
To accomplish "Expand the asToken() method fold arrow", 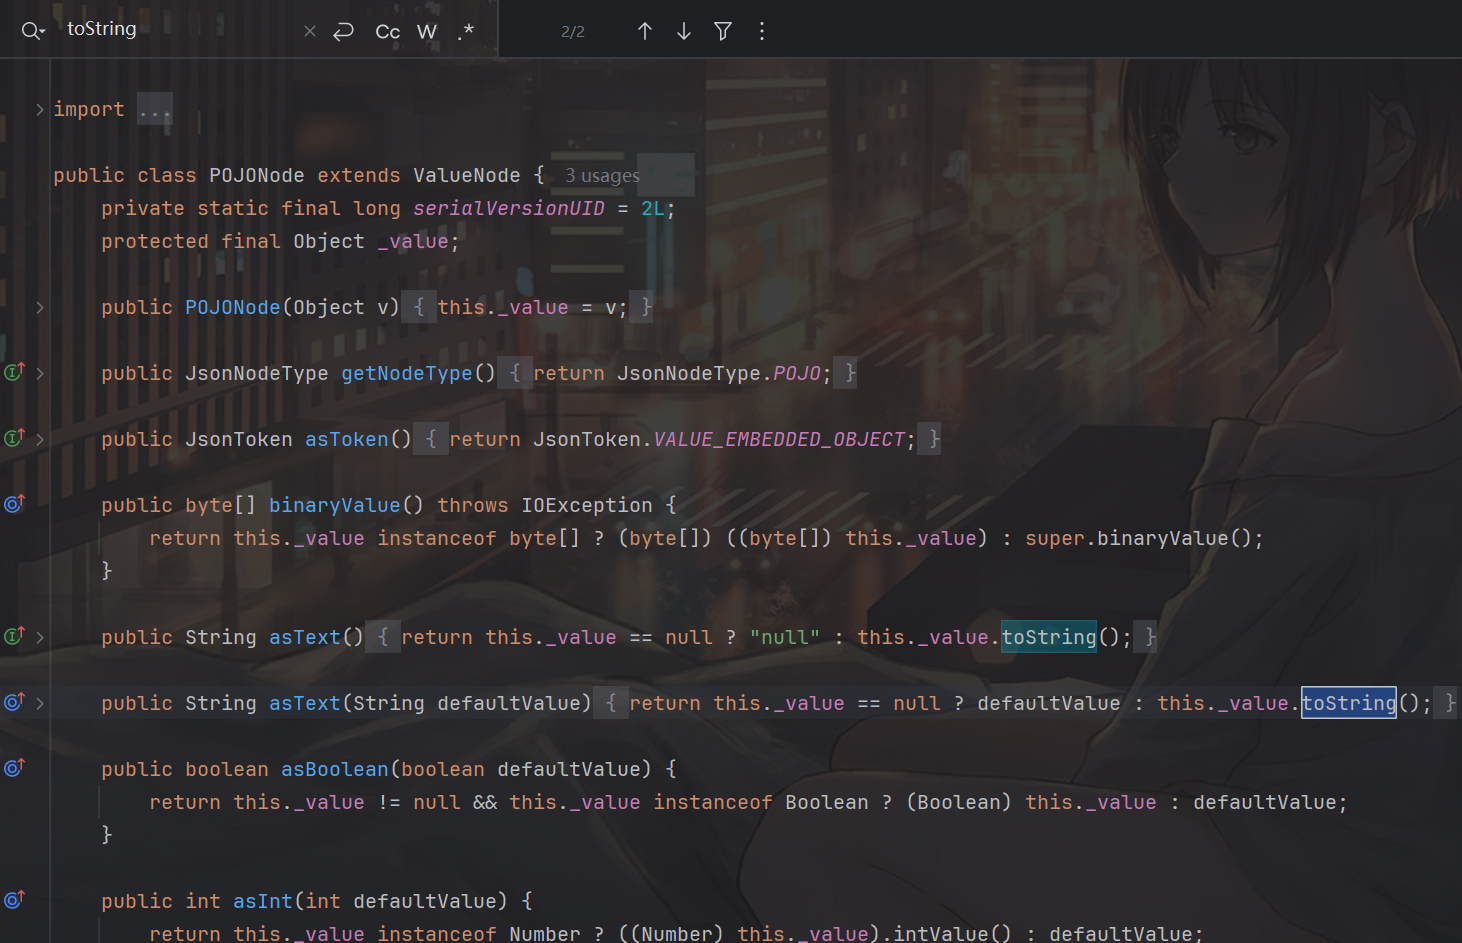I will pyautogui.click(x=40, y=440).
